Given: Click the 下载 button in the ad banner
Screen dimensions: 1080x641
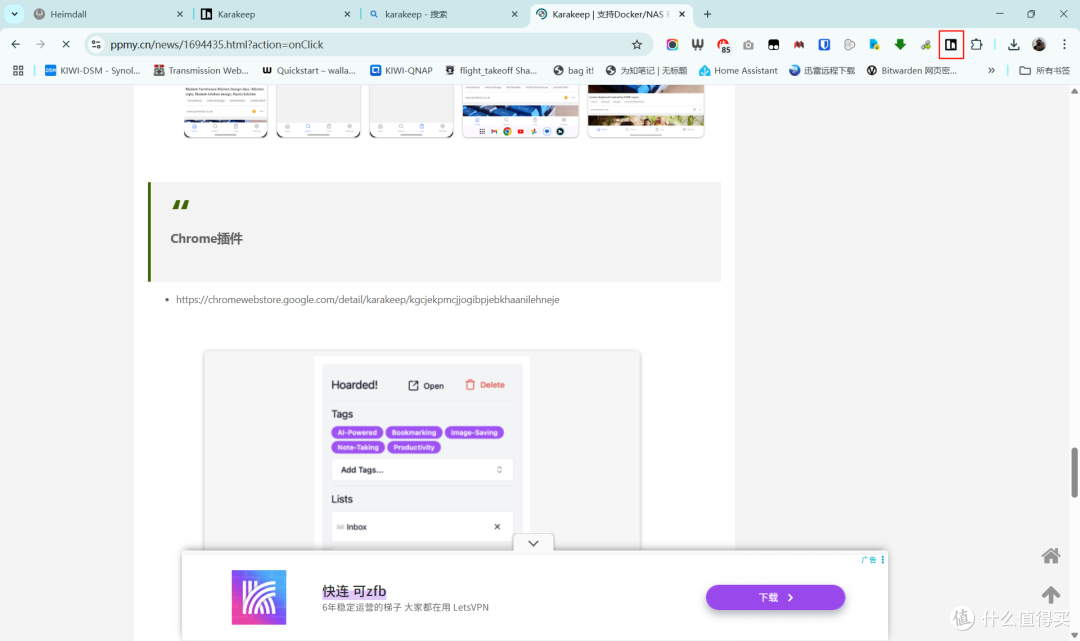Looking at the screenshot, I should pyautogui.click(x=775, y=596).
